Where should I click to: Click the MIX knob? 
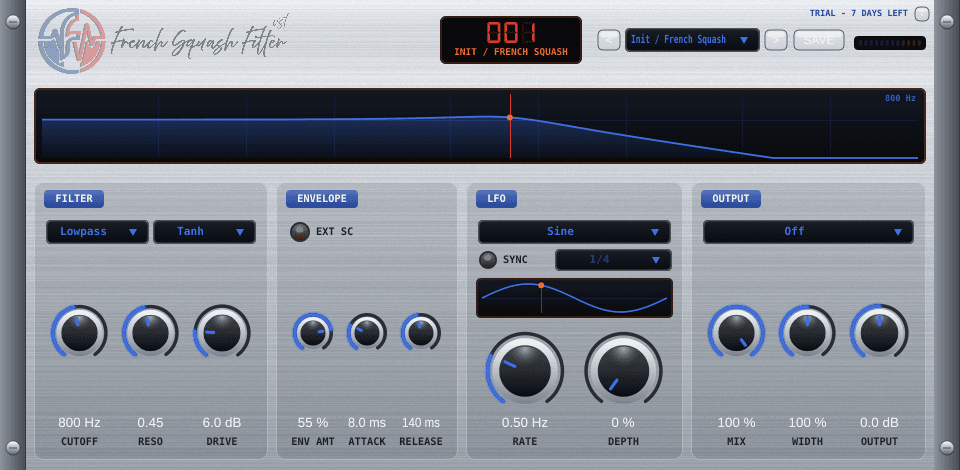tap(737, 333)
